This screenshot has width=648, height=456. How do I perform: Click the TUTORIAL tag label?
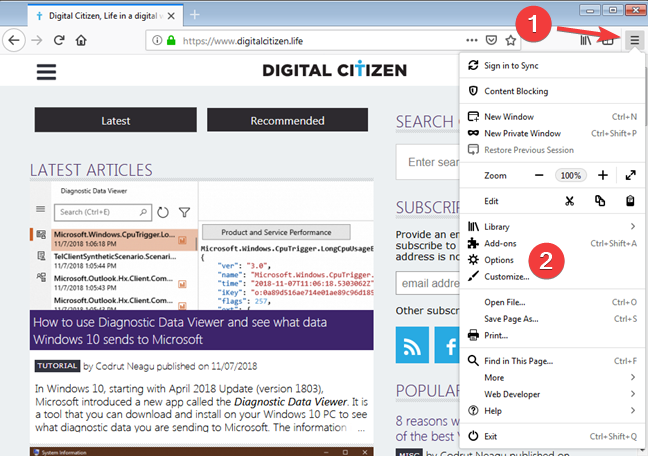57,366
